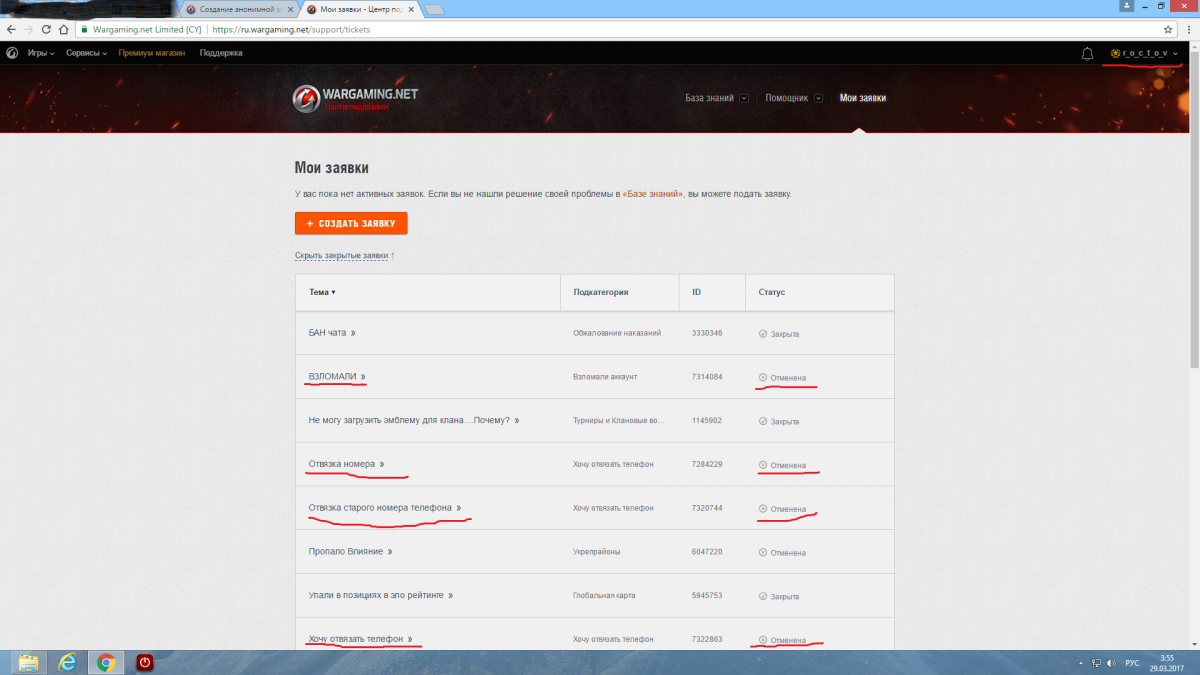Open Chrome profile person icon
Image resolution: width=1200 pixels, height=675 pixels.
coord(1128,6)
